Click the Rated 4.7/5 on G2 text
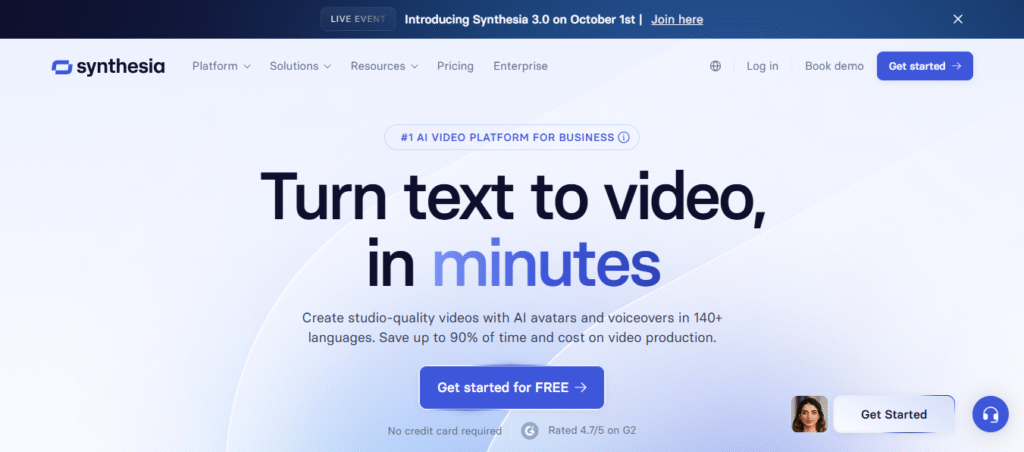The width and height of the screenshot is (1024, 452). 592,431
